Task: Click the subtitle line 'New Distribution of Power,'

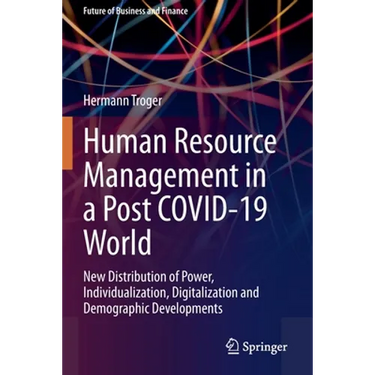Action: tap(148, 276)
